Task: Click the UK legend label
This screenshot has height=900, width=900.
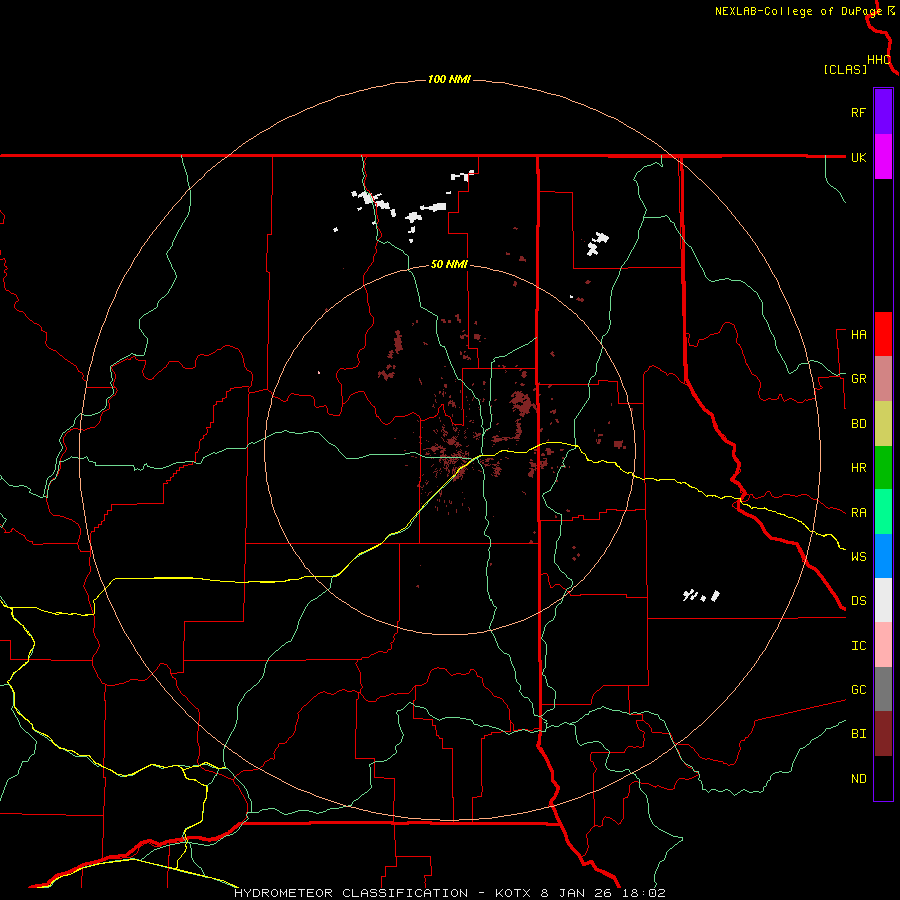Action: 858,157
